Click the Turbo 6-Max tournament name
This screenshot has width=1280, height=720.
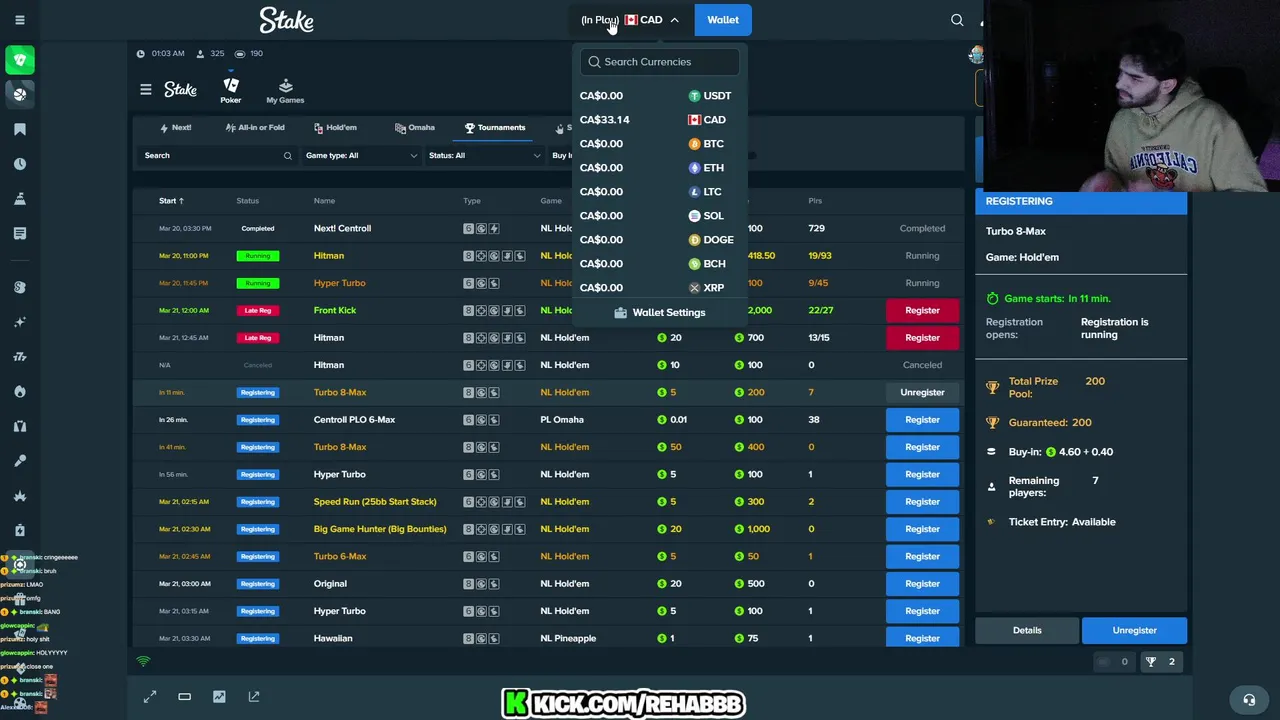340,556
